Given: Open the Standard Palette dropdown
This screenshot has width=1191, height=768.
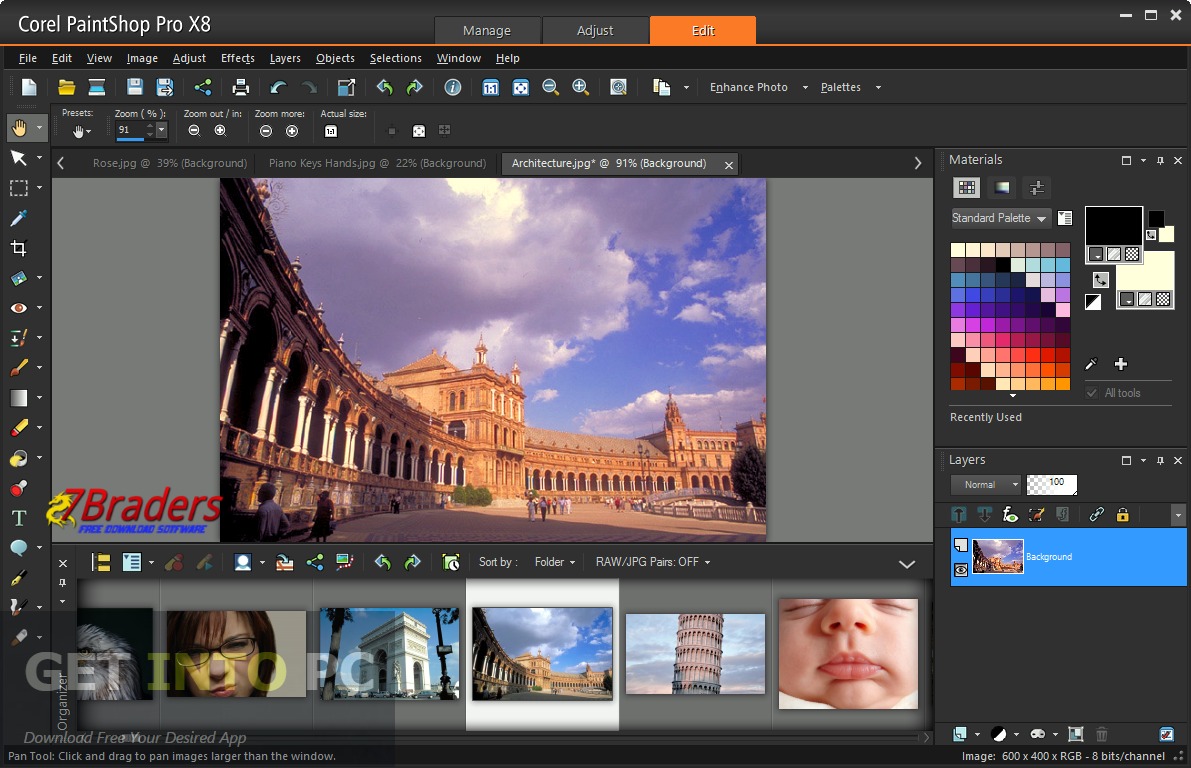Looking at the screenshot, I should coord(1001,218).
